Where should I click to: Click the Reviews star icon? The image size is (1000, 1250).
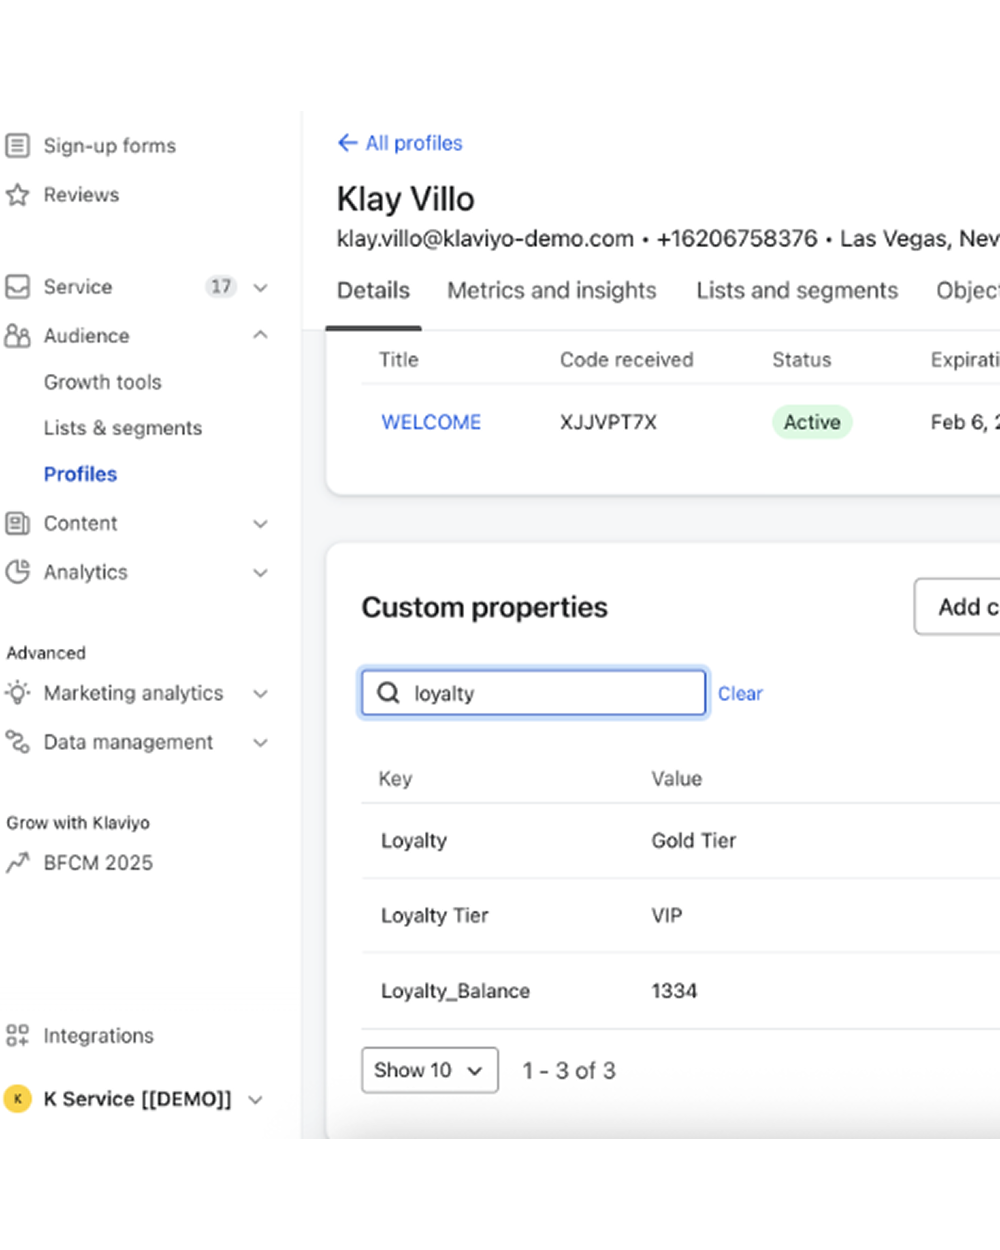(18, 195)
